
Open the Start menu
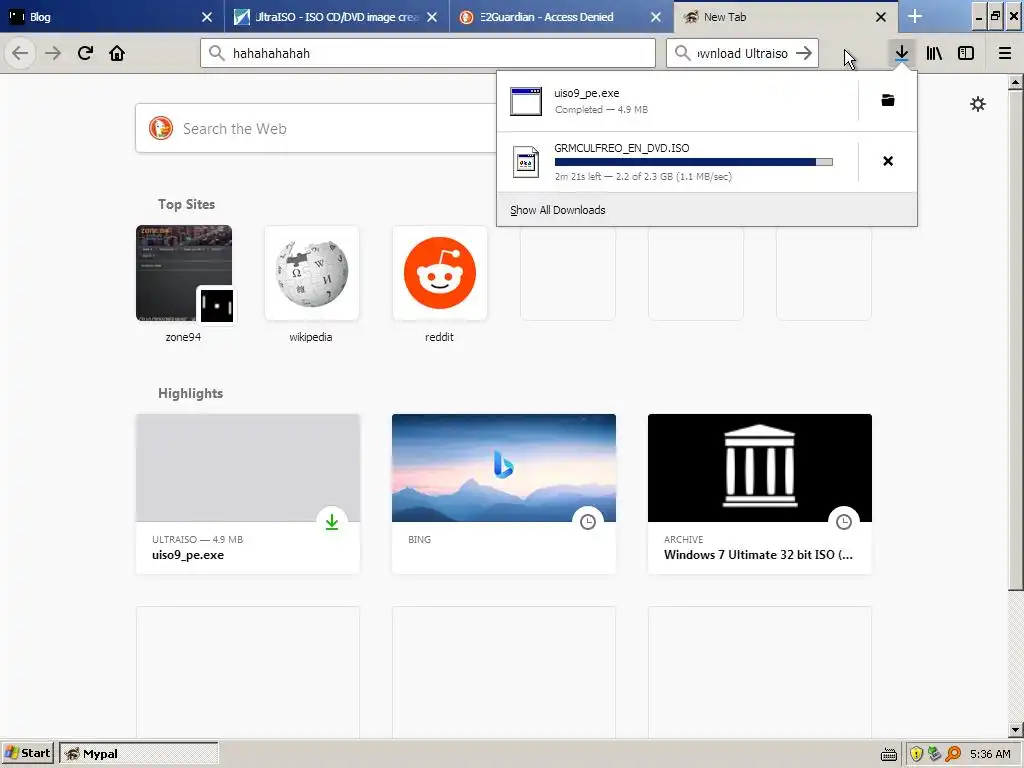(x=28, y=754)
